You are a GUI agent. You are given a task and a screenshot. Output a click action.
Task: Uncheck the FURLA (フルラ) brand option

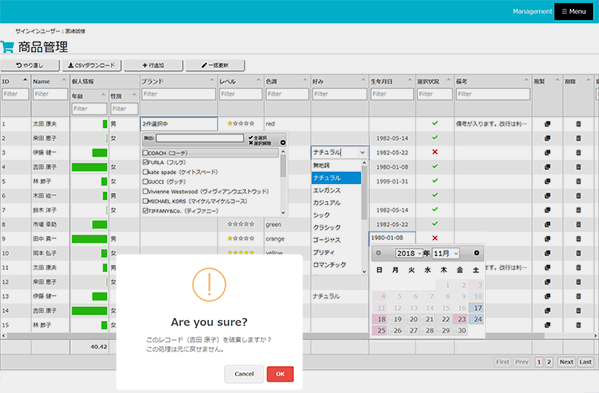tap(145, 162)
